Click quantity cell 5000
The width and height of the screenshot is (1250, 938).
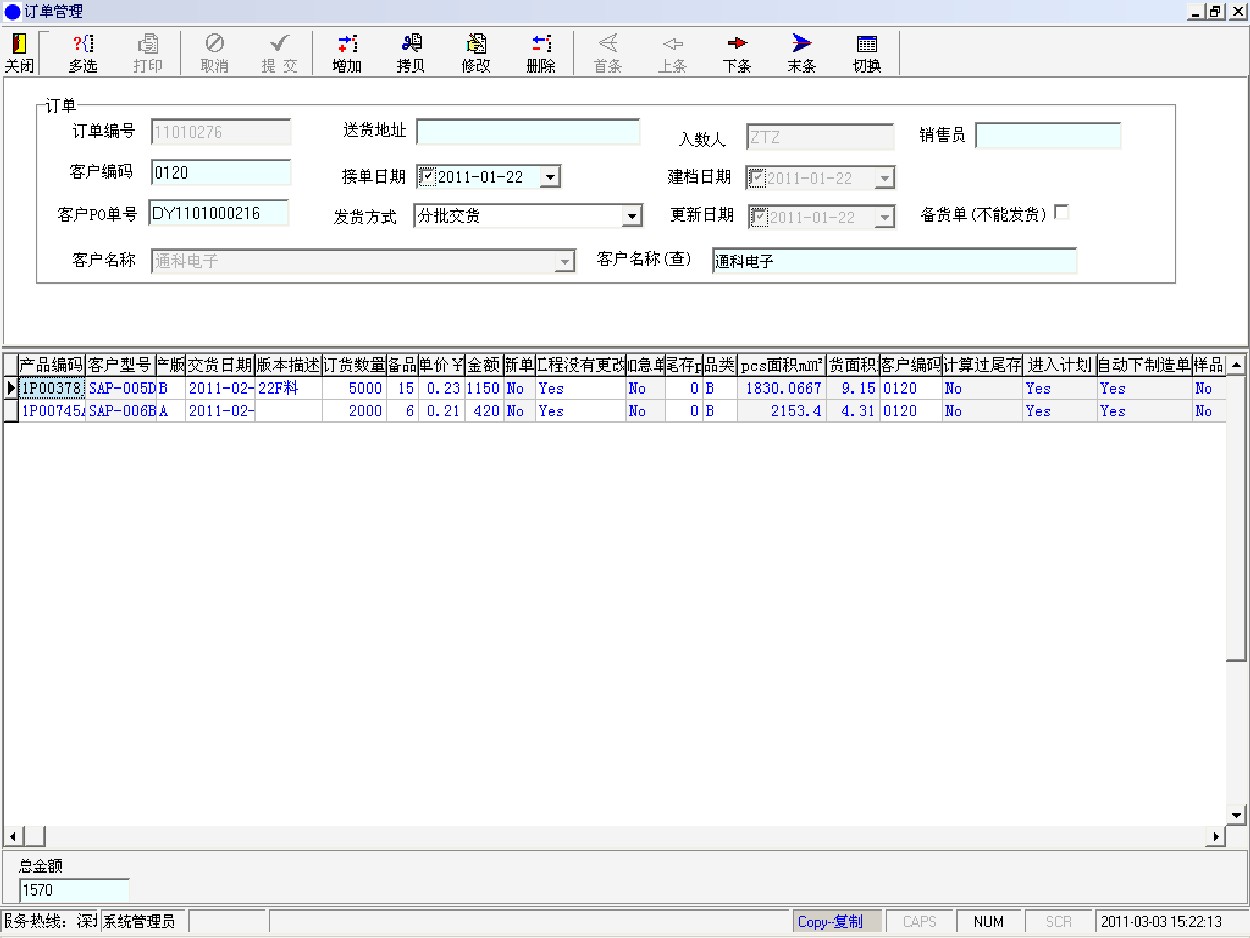pyautogui.click(x=354, y=388)
